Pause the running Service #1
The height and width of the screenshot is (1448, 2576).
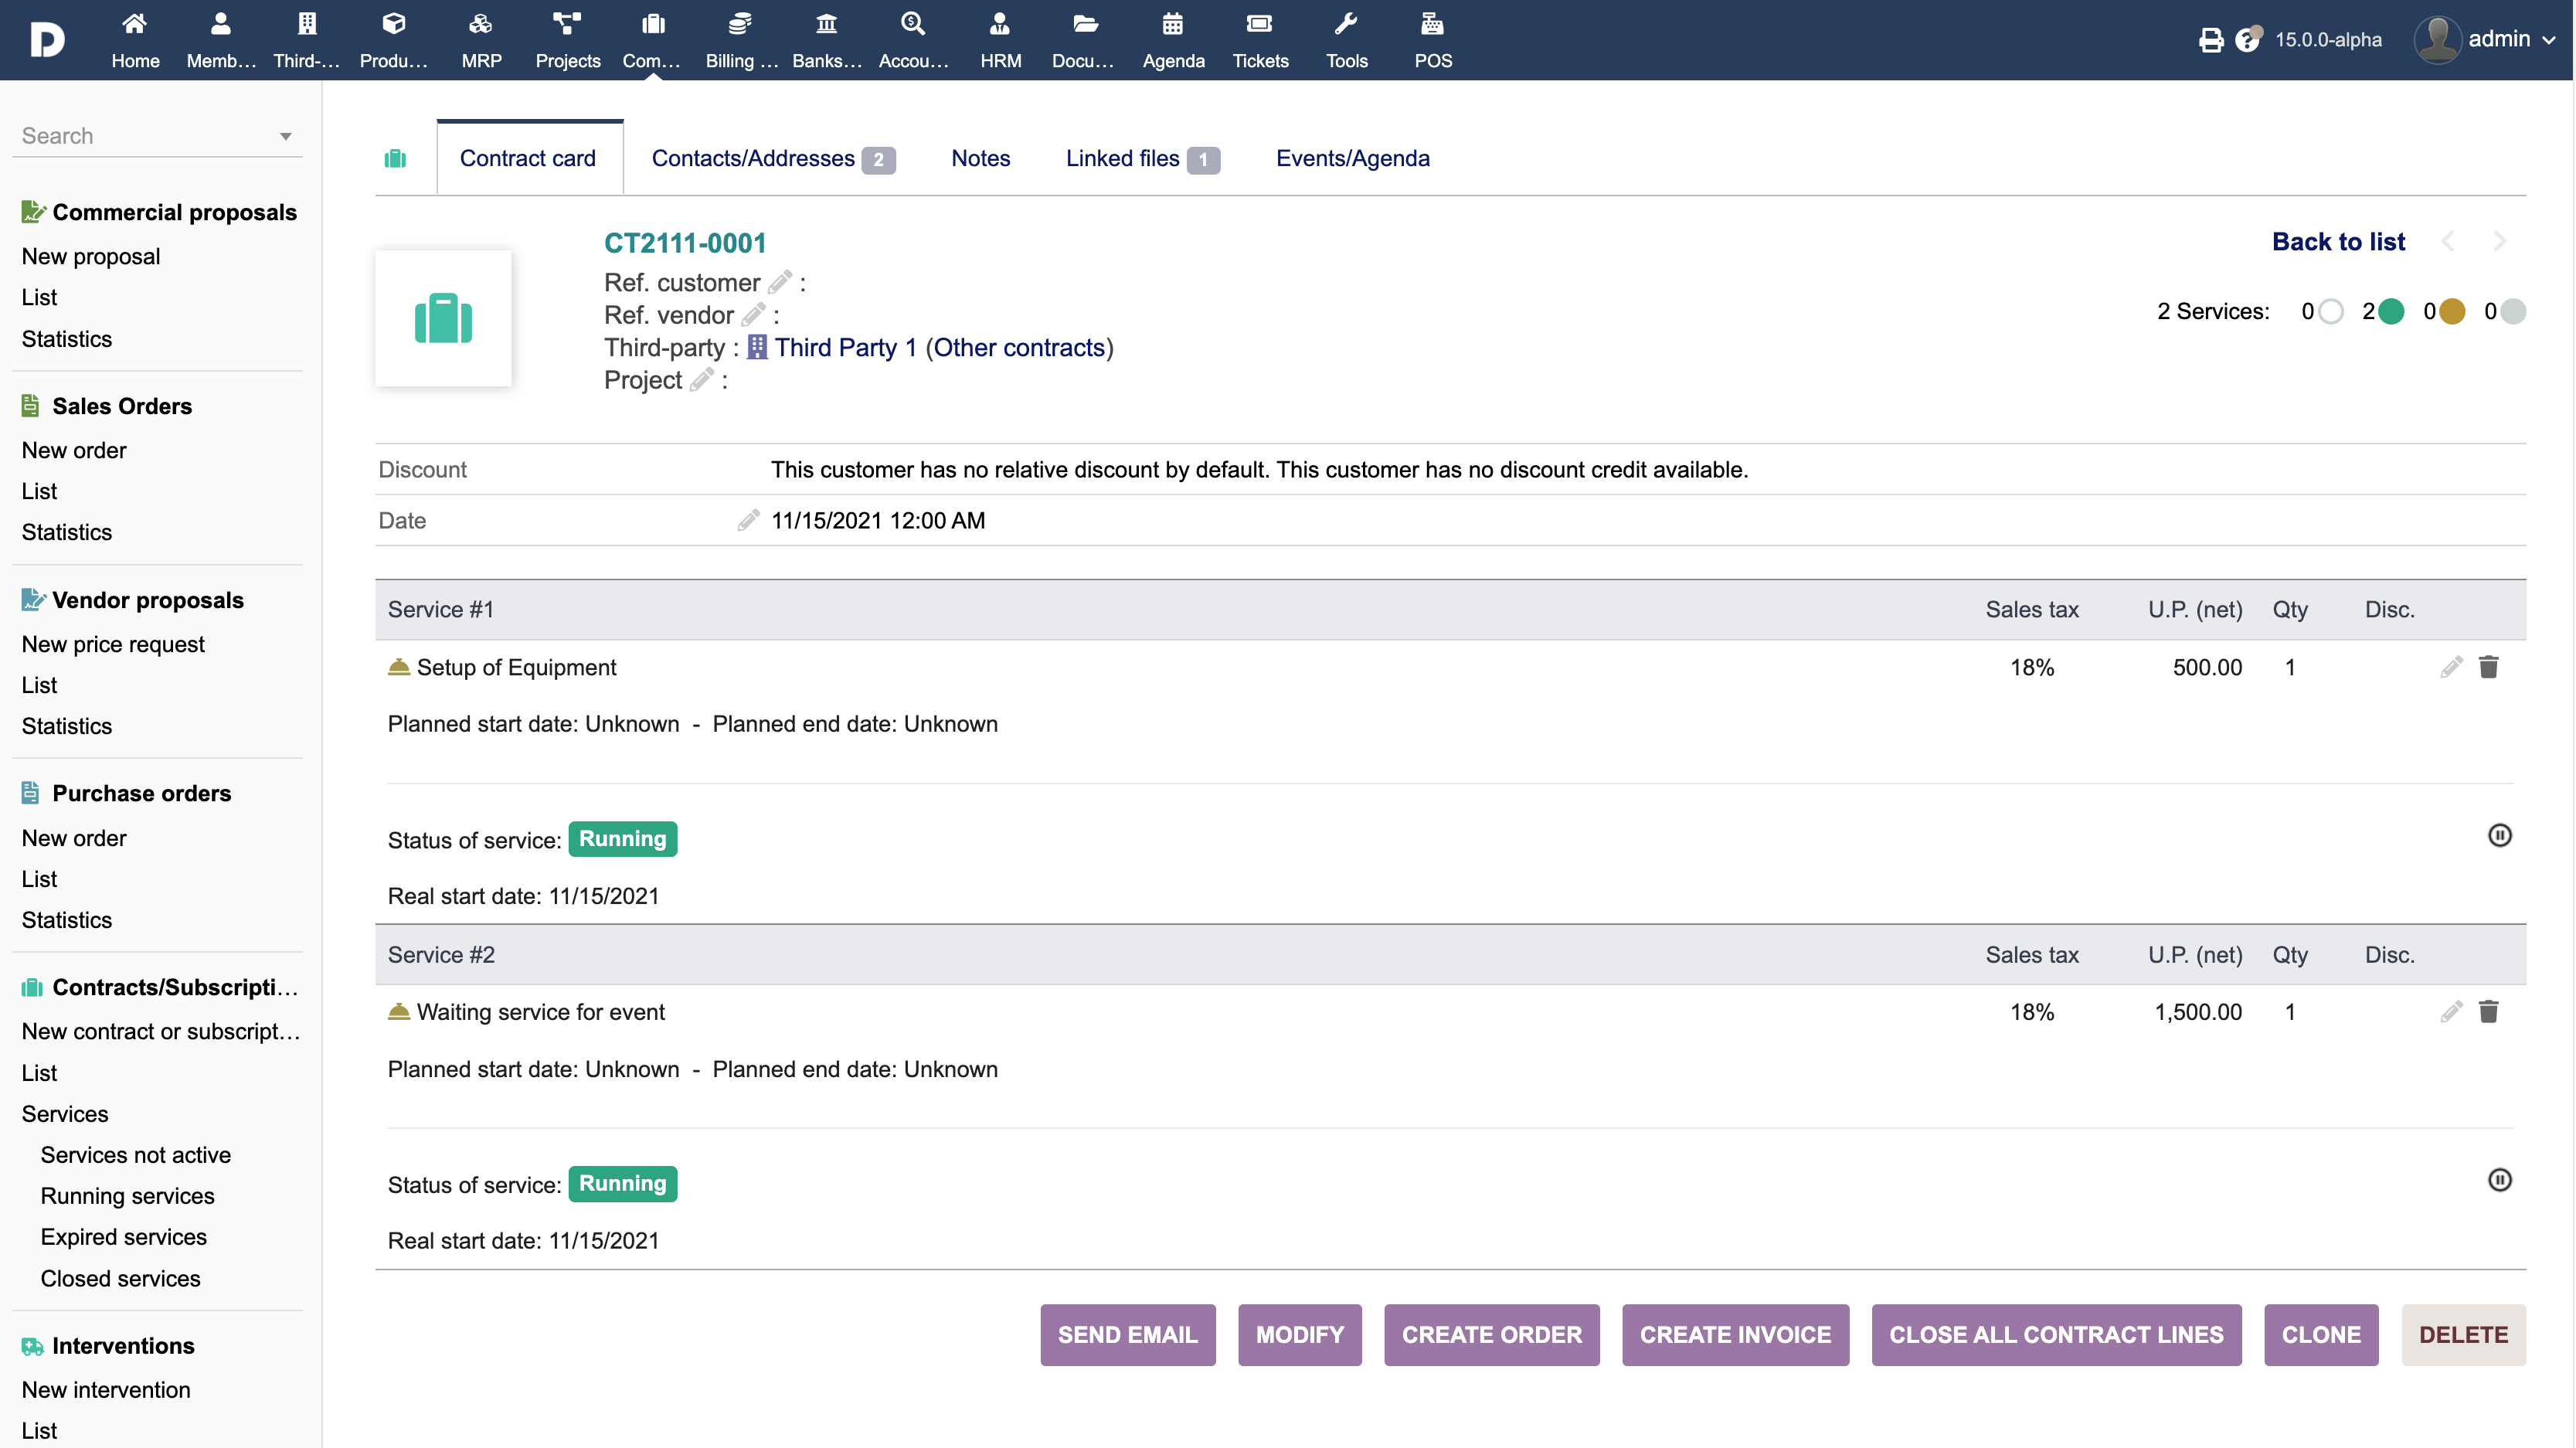2499,836
